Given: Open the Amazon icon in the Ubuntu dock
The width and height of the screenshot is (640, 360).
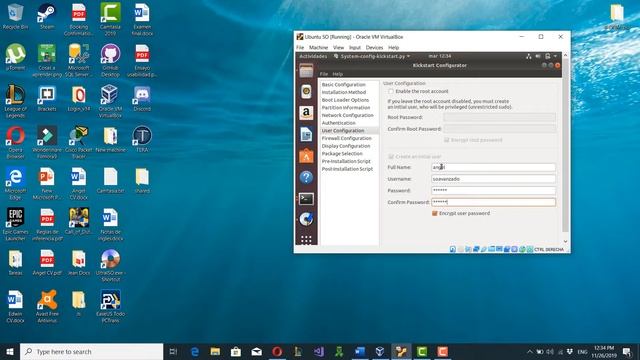Looking at the screenshot, I should tap(306, 113).
